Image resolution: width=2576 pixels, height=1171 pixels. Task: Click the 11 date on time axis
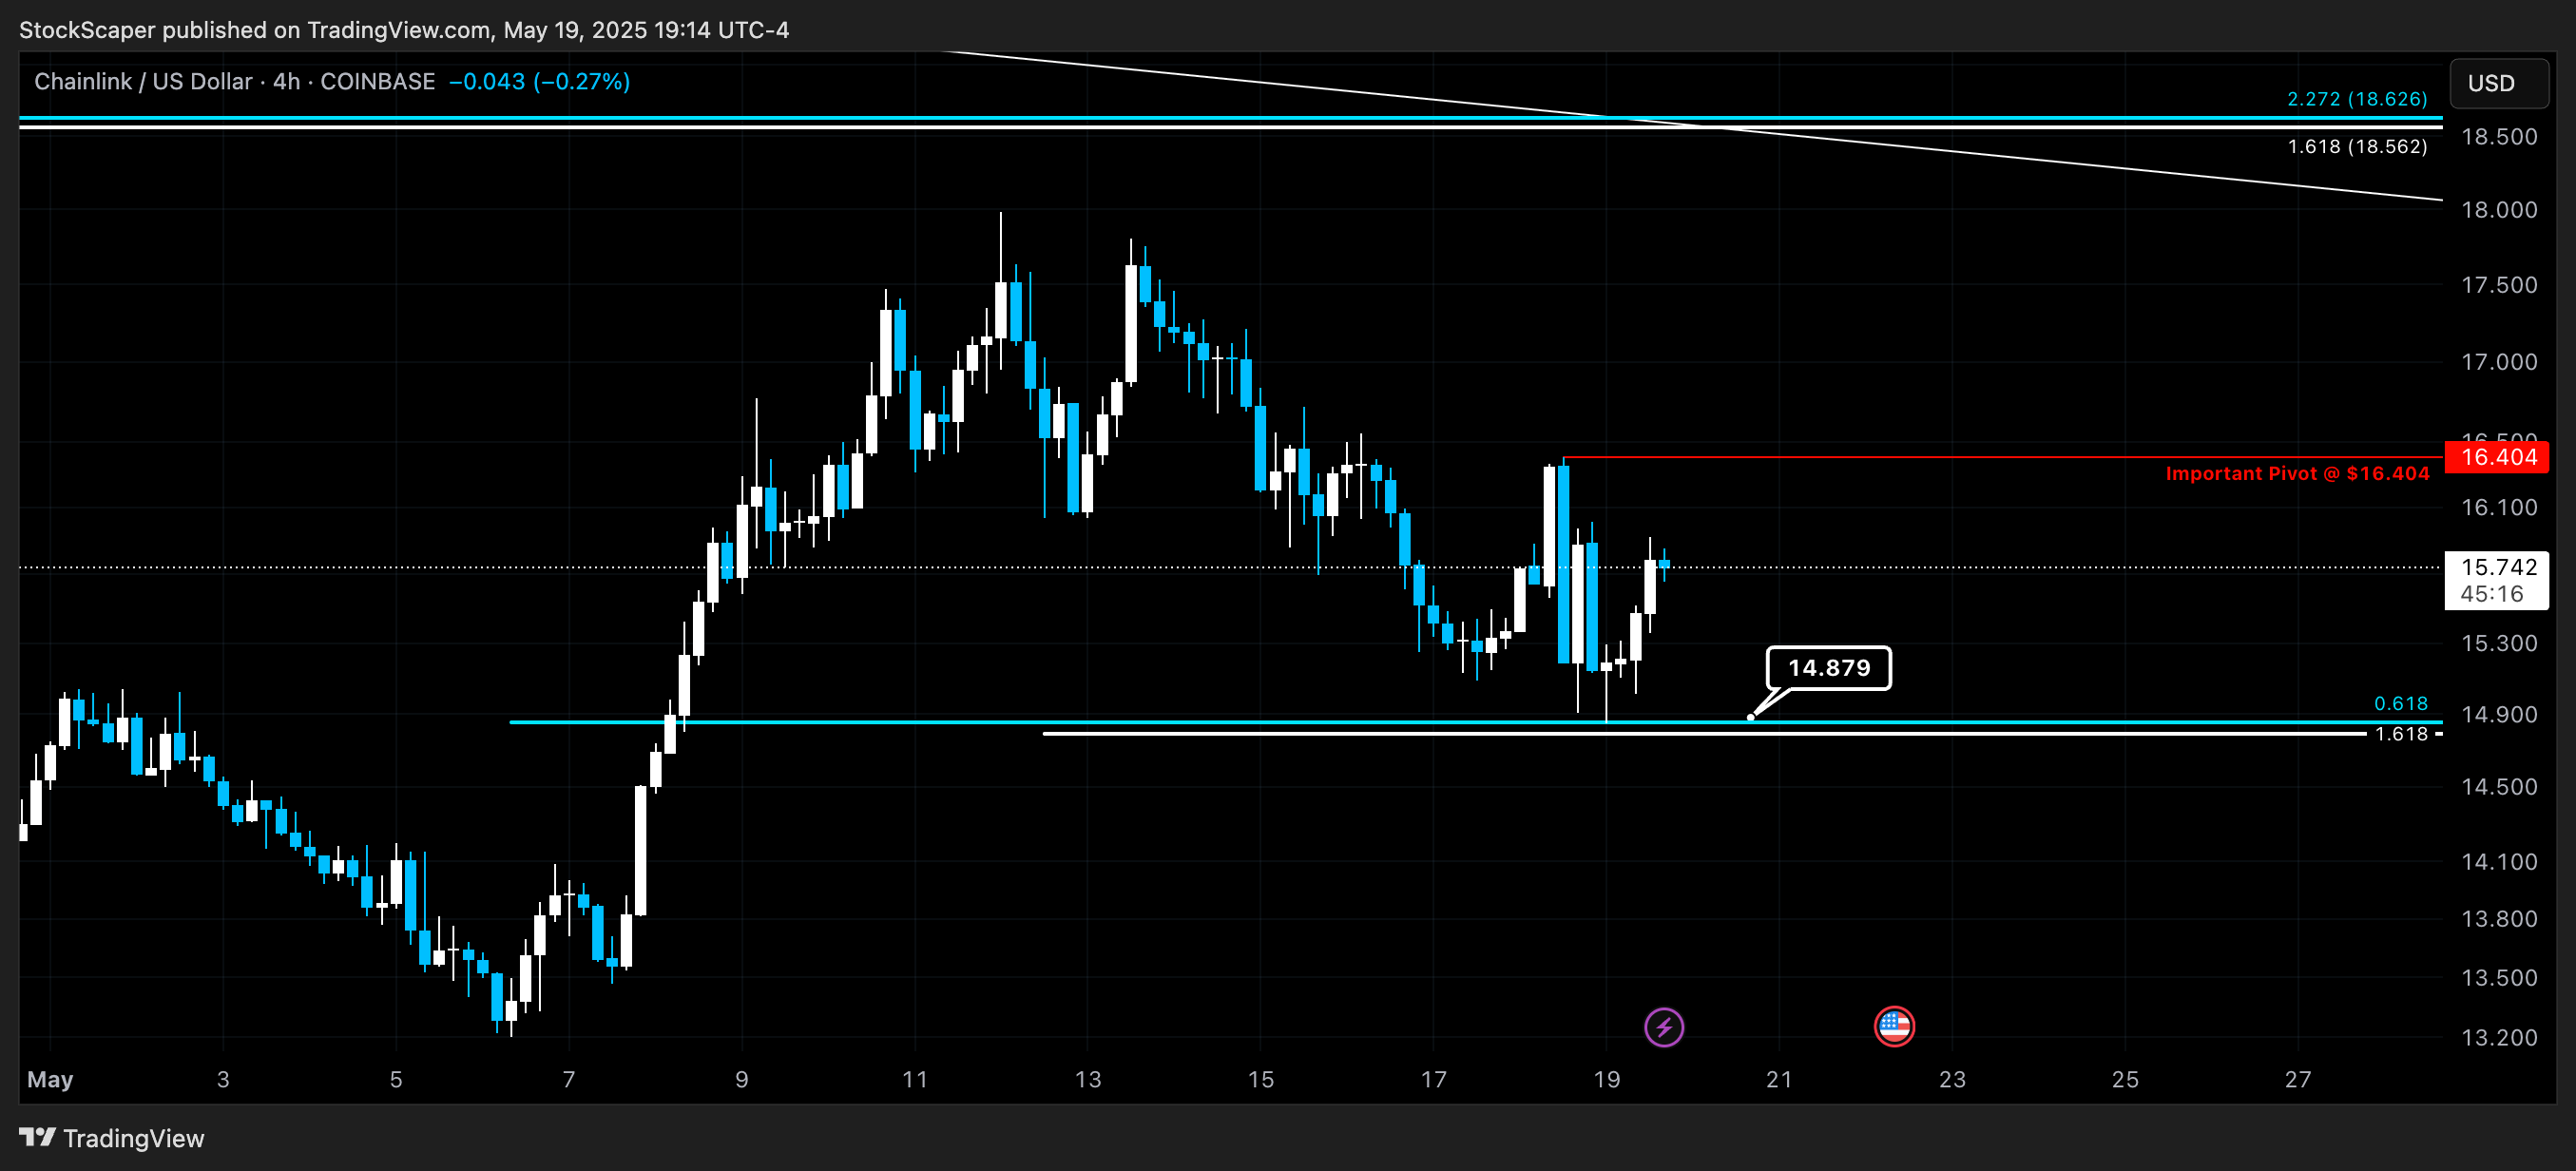click(x=914, y=1080)
